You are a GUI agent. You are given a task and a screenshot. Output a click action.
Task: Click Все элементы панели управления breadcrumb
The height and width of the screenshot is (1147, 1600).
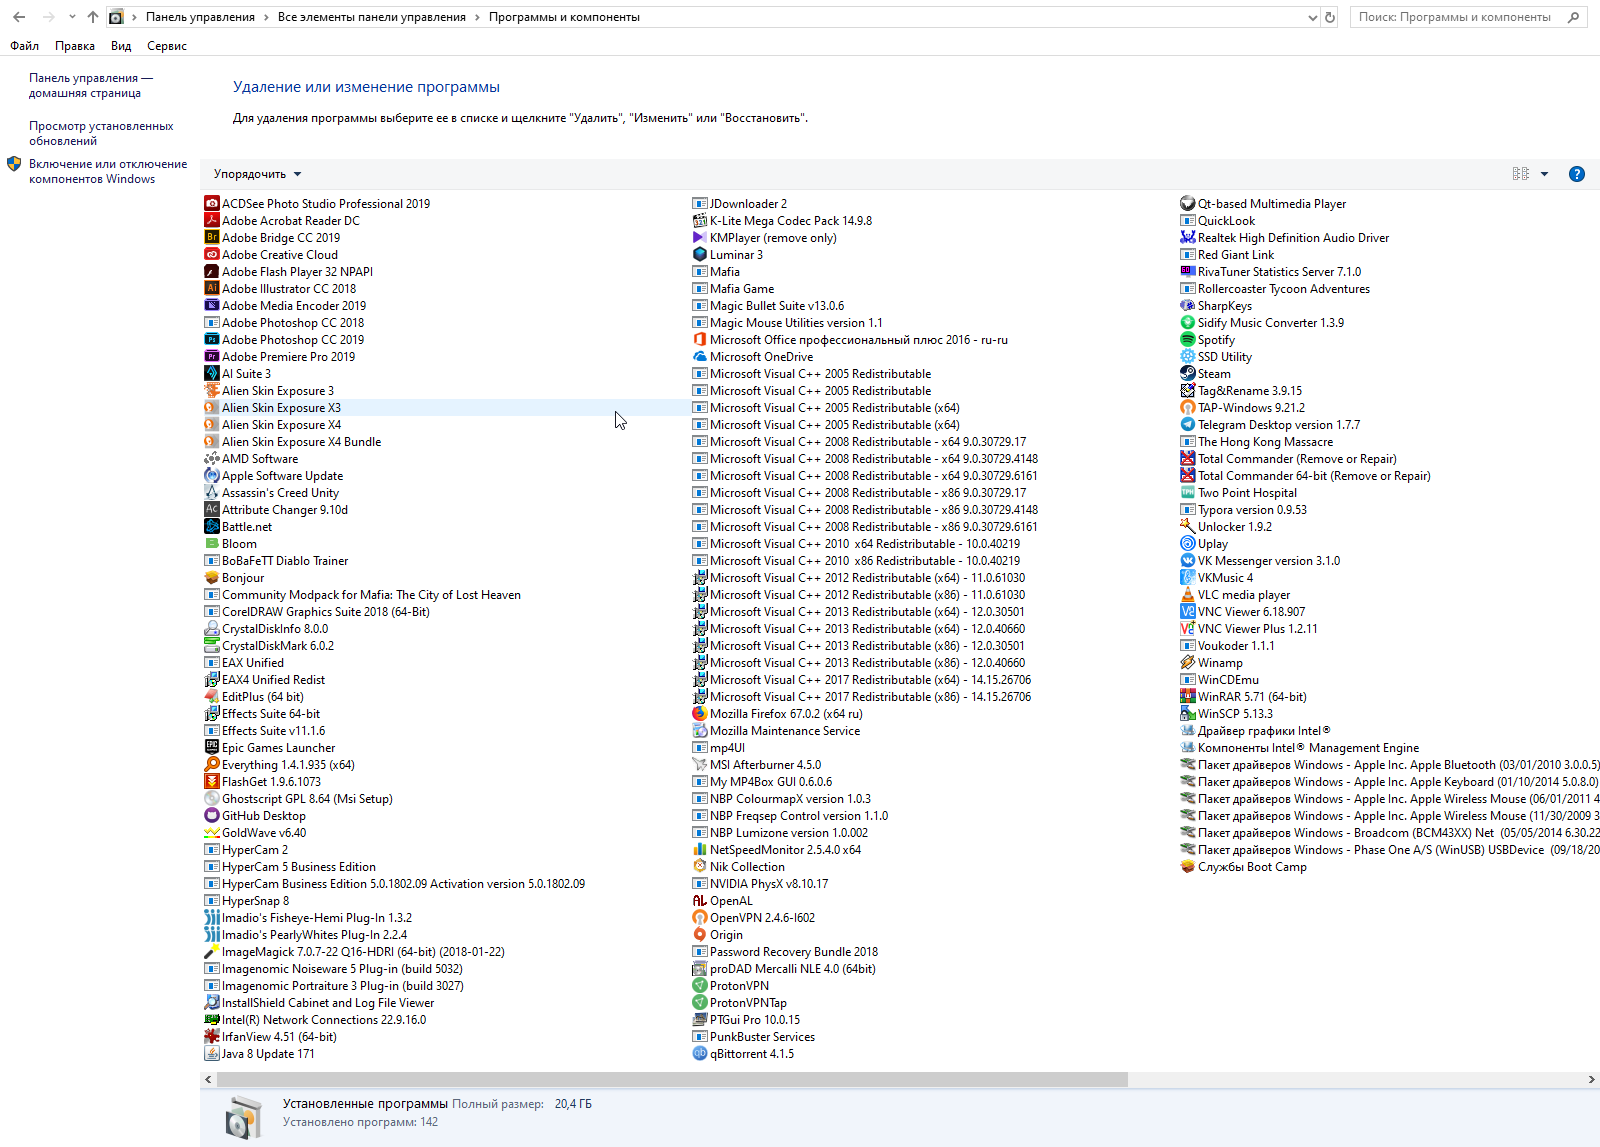(x=372, y=17)
